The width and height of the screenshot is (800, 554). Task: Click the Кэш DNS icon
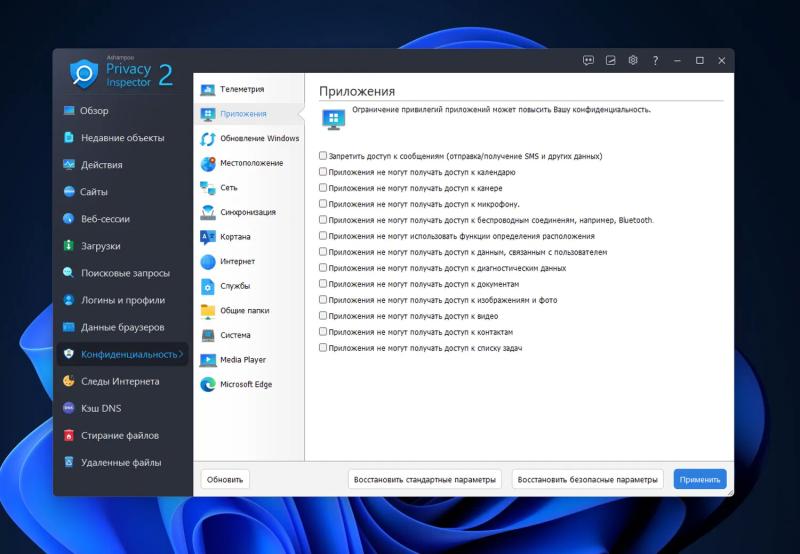[x=69, y=408]
